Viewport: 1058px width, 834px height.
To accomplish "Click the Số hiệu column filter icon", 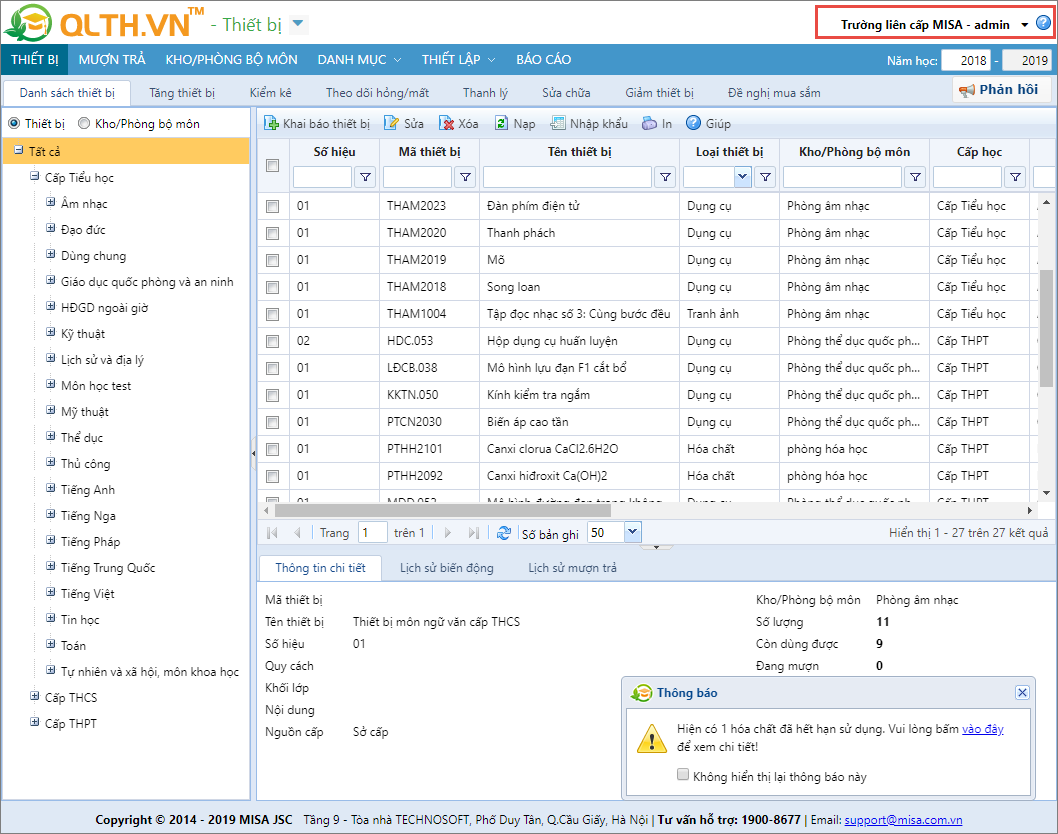I will [x=365, y=177].
